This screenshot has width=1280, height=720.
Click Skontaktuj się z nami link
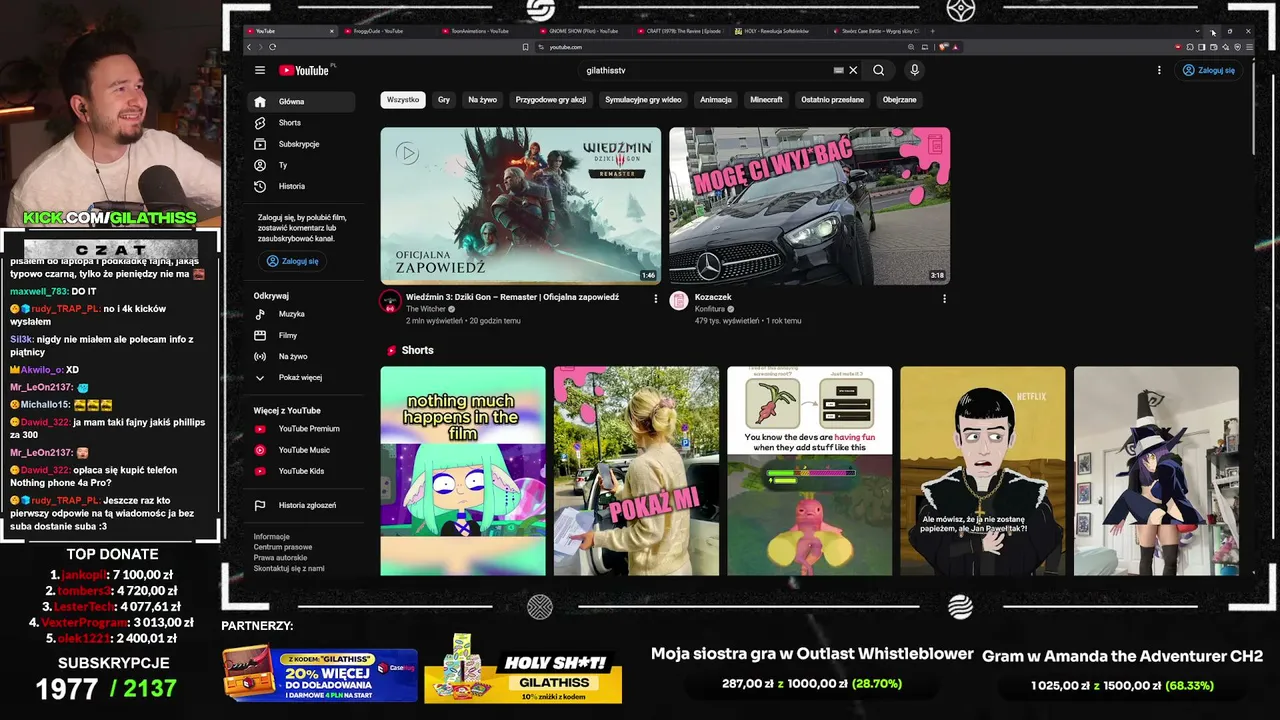click(x=289, y=568)
